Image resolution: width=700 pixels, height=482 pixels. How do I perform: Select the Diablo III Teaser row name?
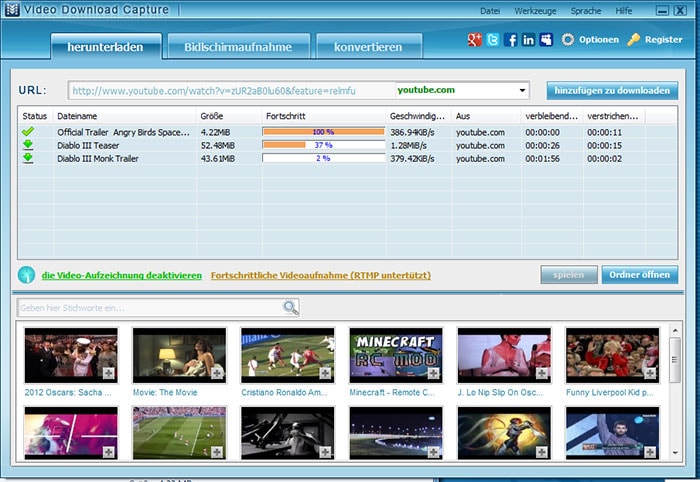click(88, 145)
